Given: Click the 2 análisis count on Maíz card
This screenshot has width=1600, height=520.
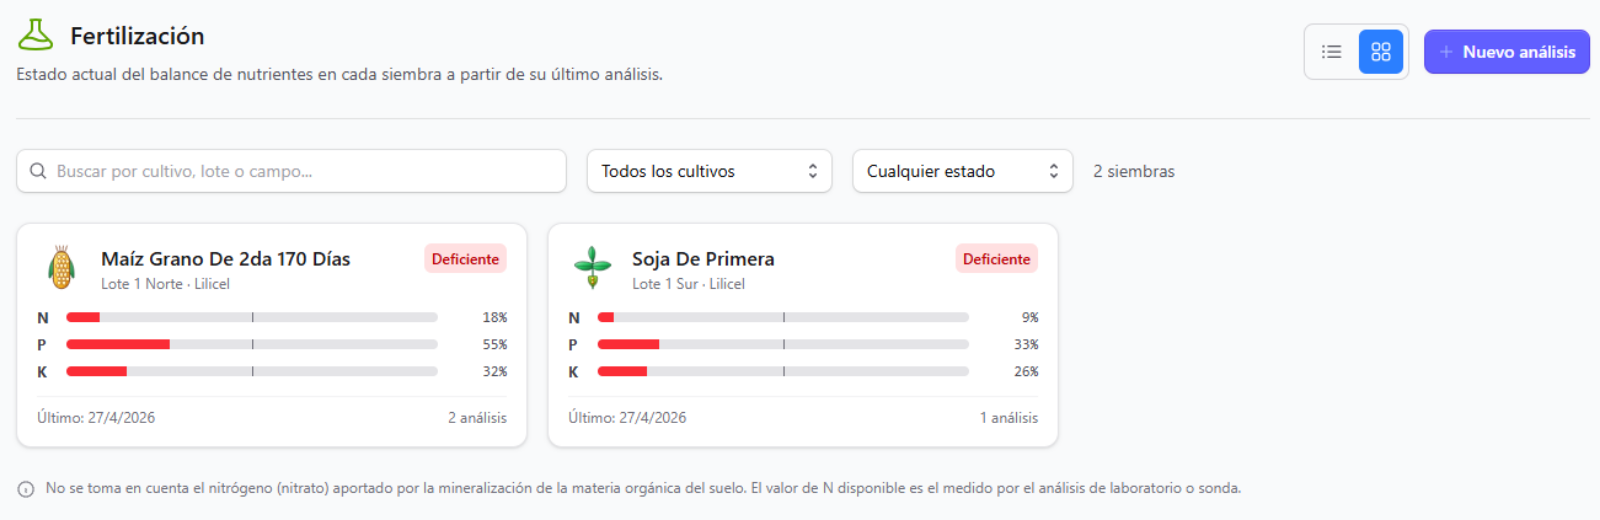Looking at the screenshot, I should pos(477,418).
